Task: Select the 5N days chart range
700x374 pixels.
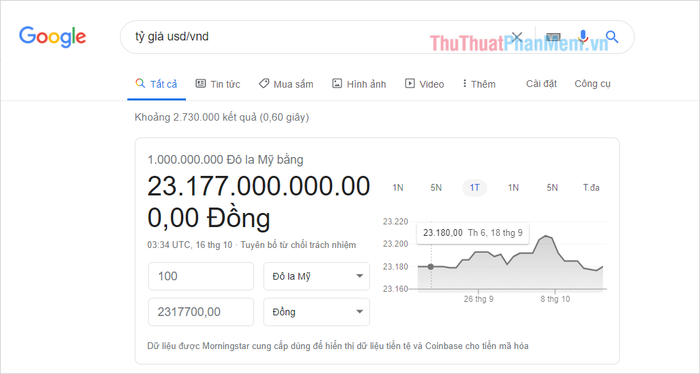Action: 436,187
